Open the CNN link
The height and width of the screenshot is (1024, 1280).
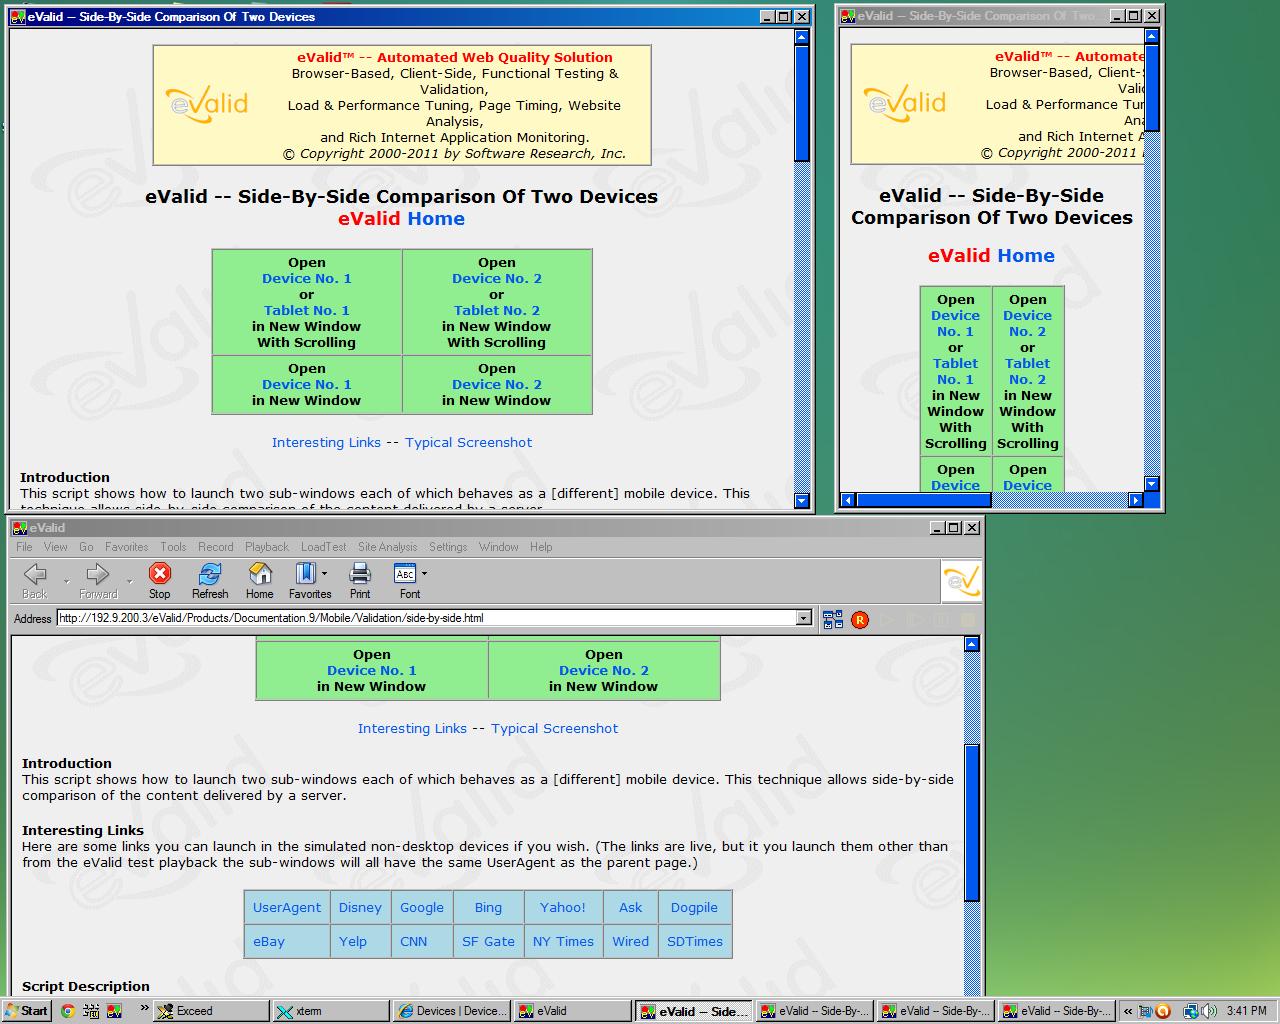point(414,942)
